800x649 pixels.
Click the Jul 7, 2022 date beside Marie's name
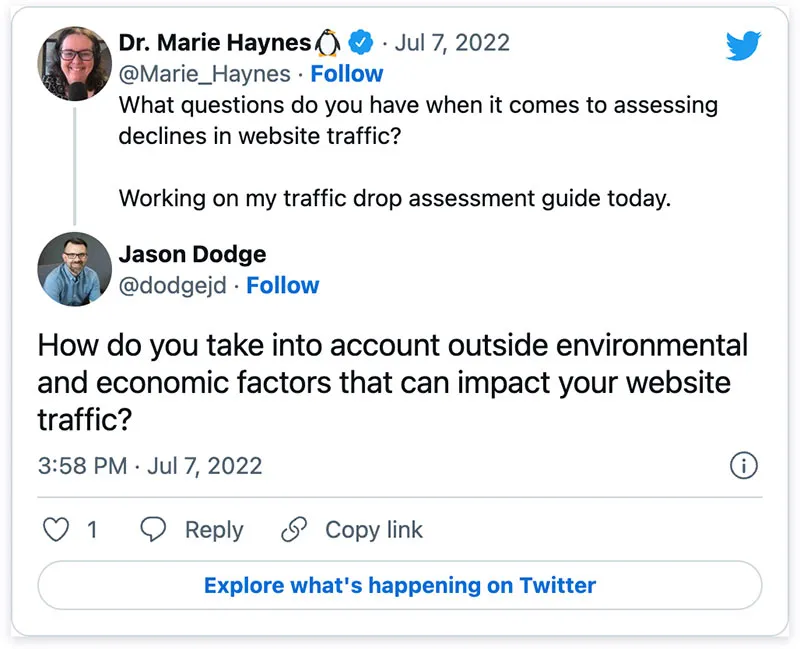click(x=452, y=43)
